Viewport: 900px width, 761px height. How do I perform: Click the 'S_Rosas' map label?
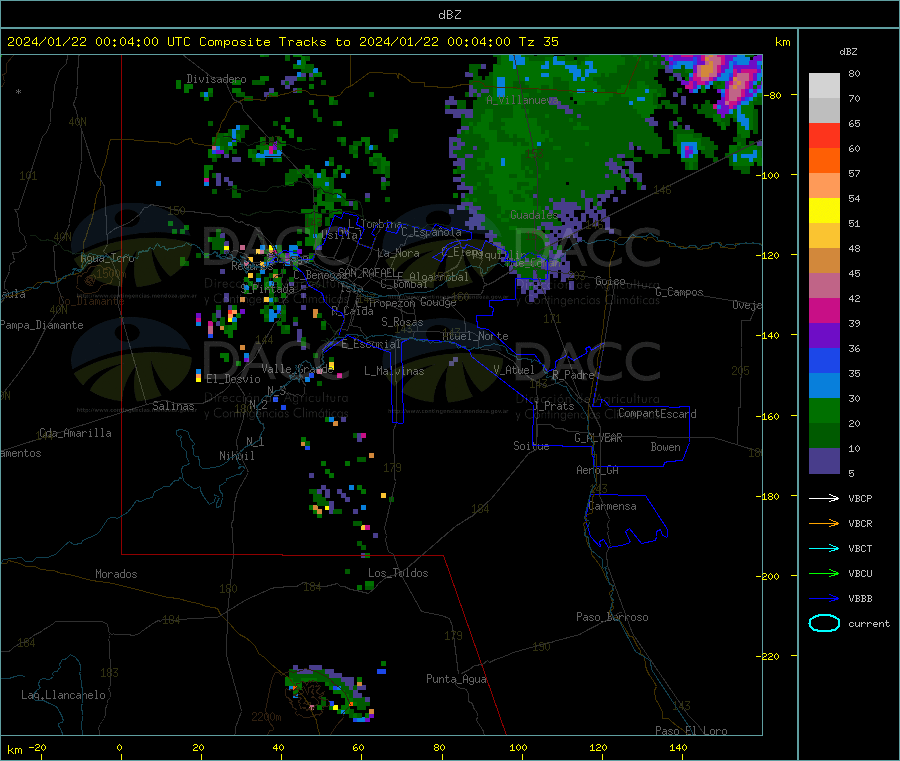click(x=402, y=322)
